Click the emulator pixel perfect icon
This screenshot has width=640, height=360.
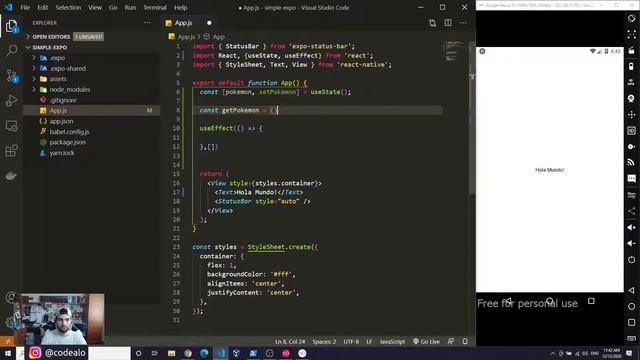tap(631, 35)
